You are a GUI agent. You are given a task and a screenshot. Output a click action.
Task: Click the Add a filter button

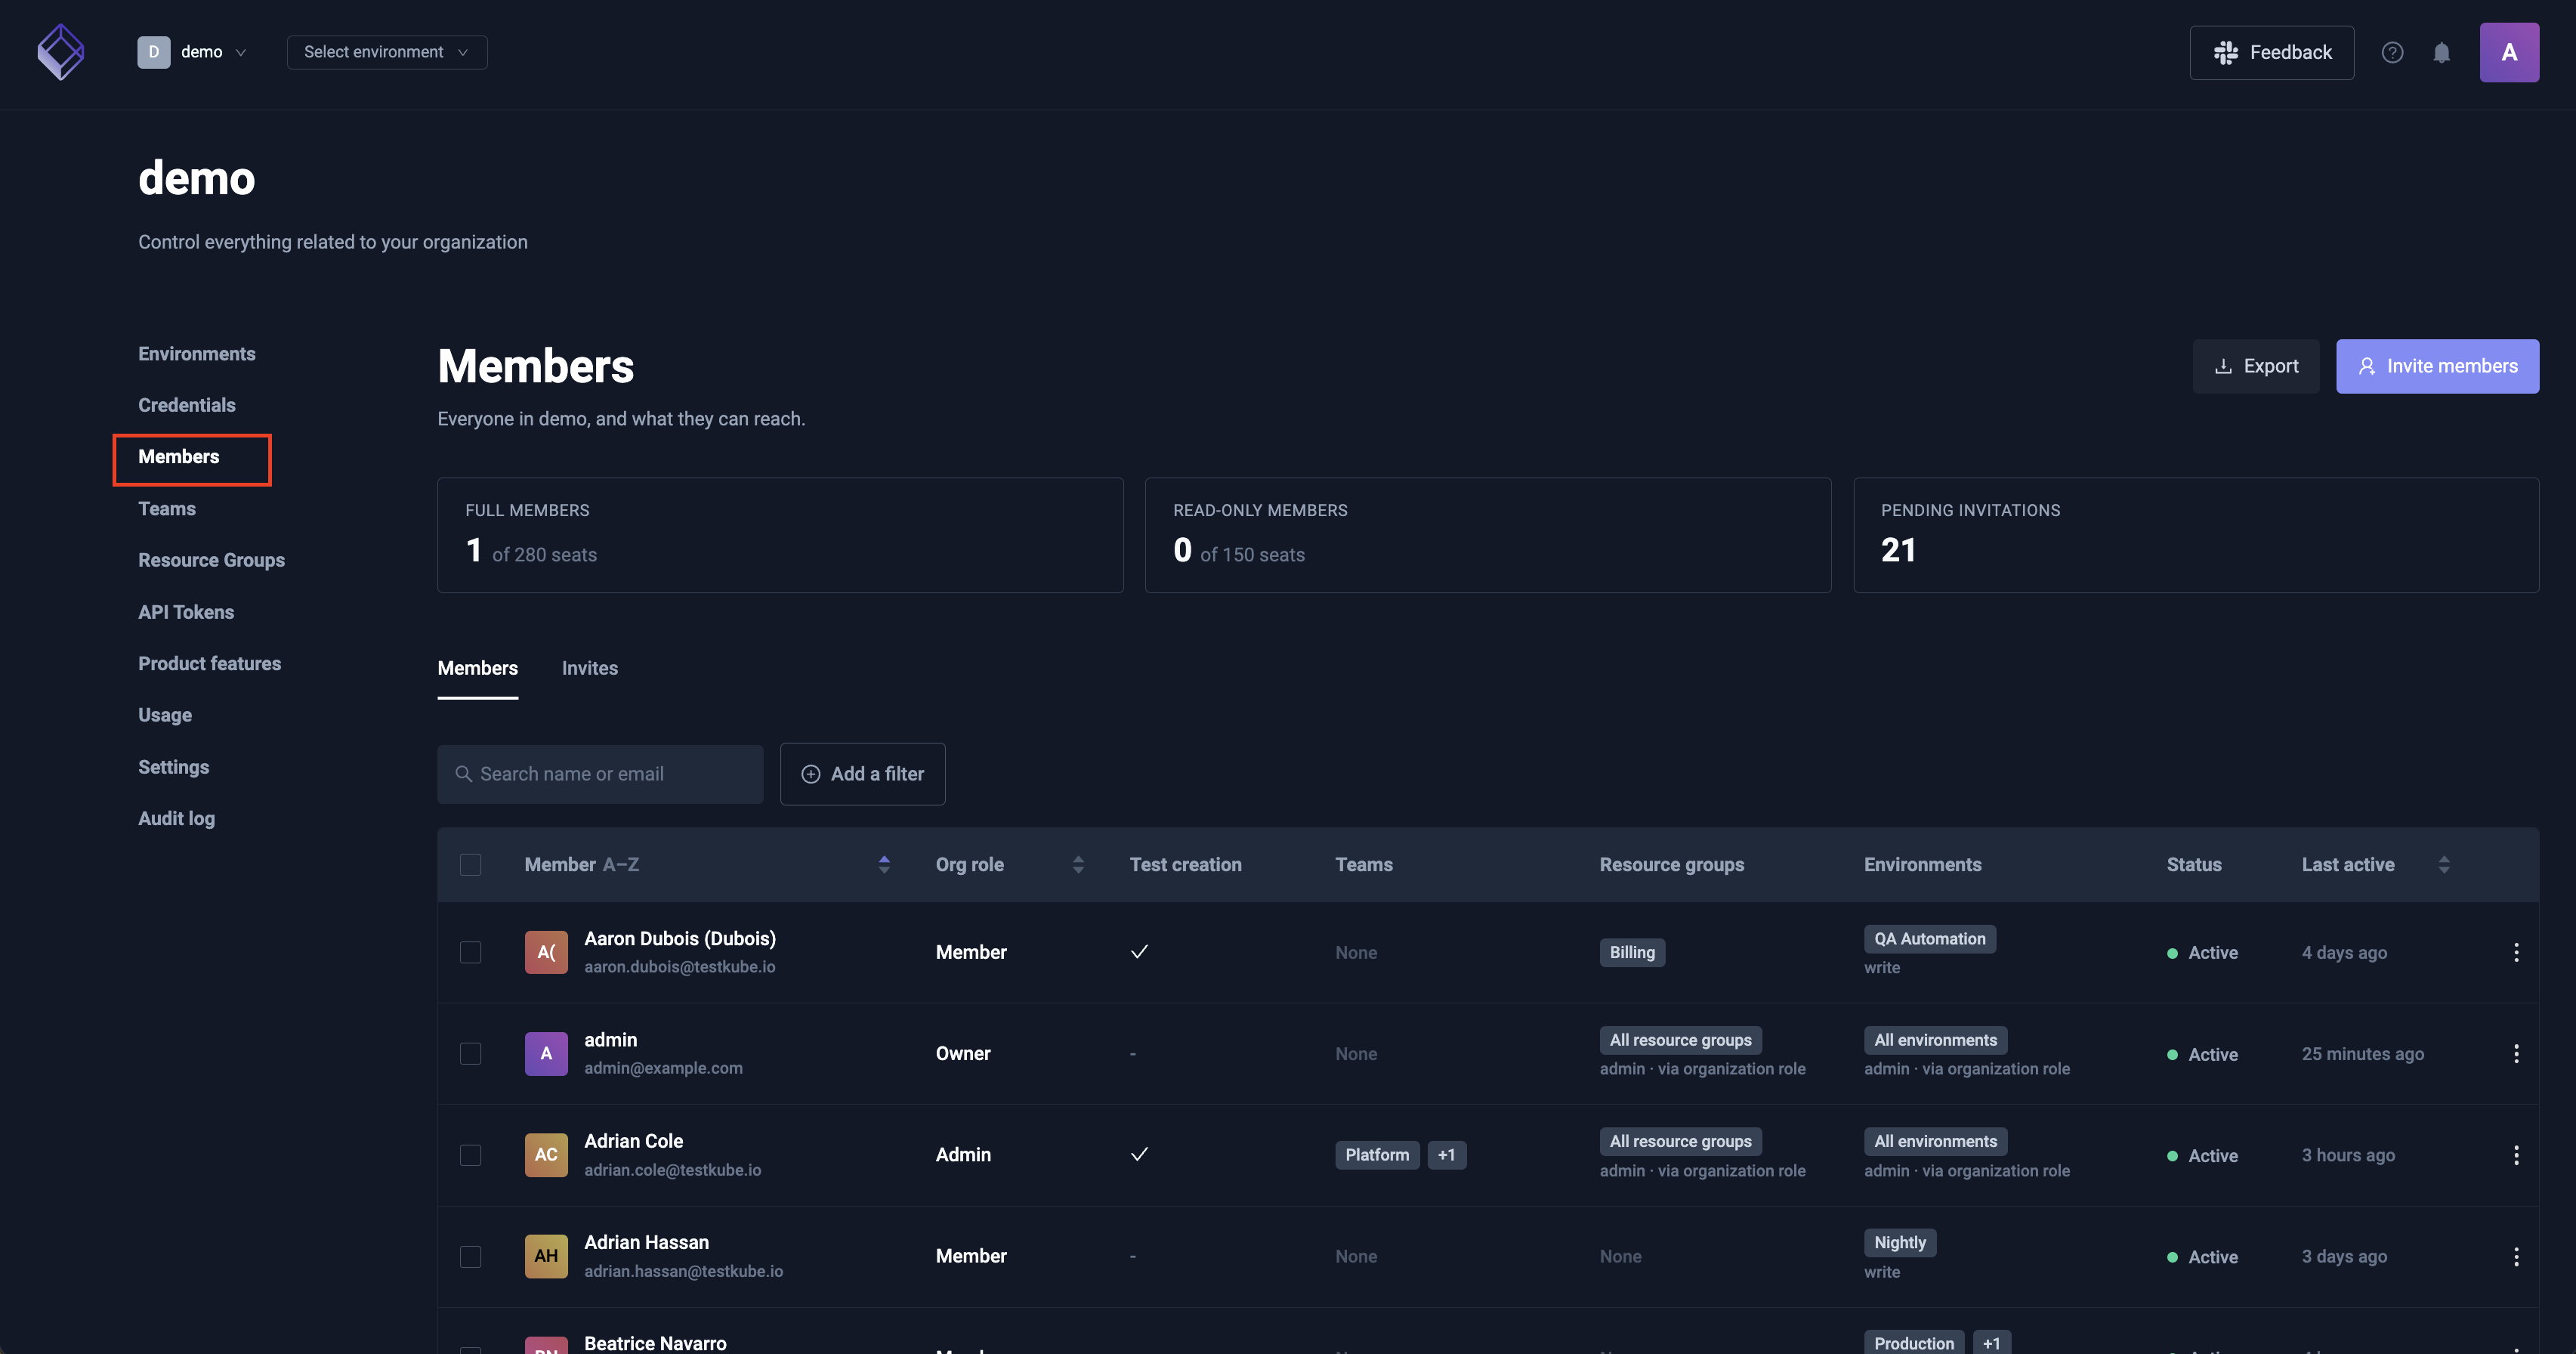pyautogui.click(x=862, y=774)
